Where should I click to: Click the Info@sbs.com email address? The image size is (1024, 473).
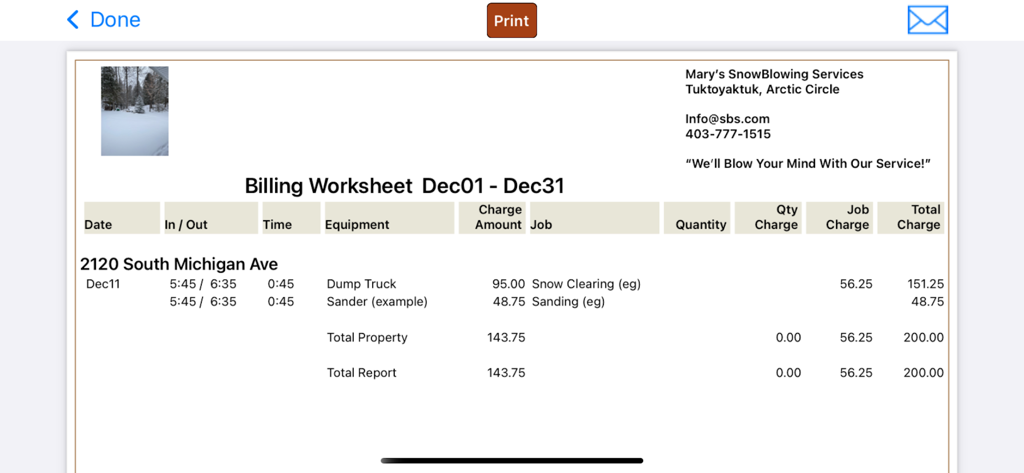[728, 119]
